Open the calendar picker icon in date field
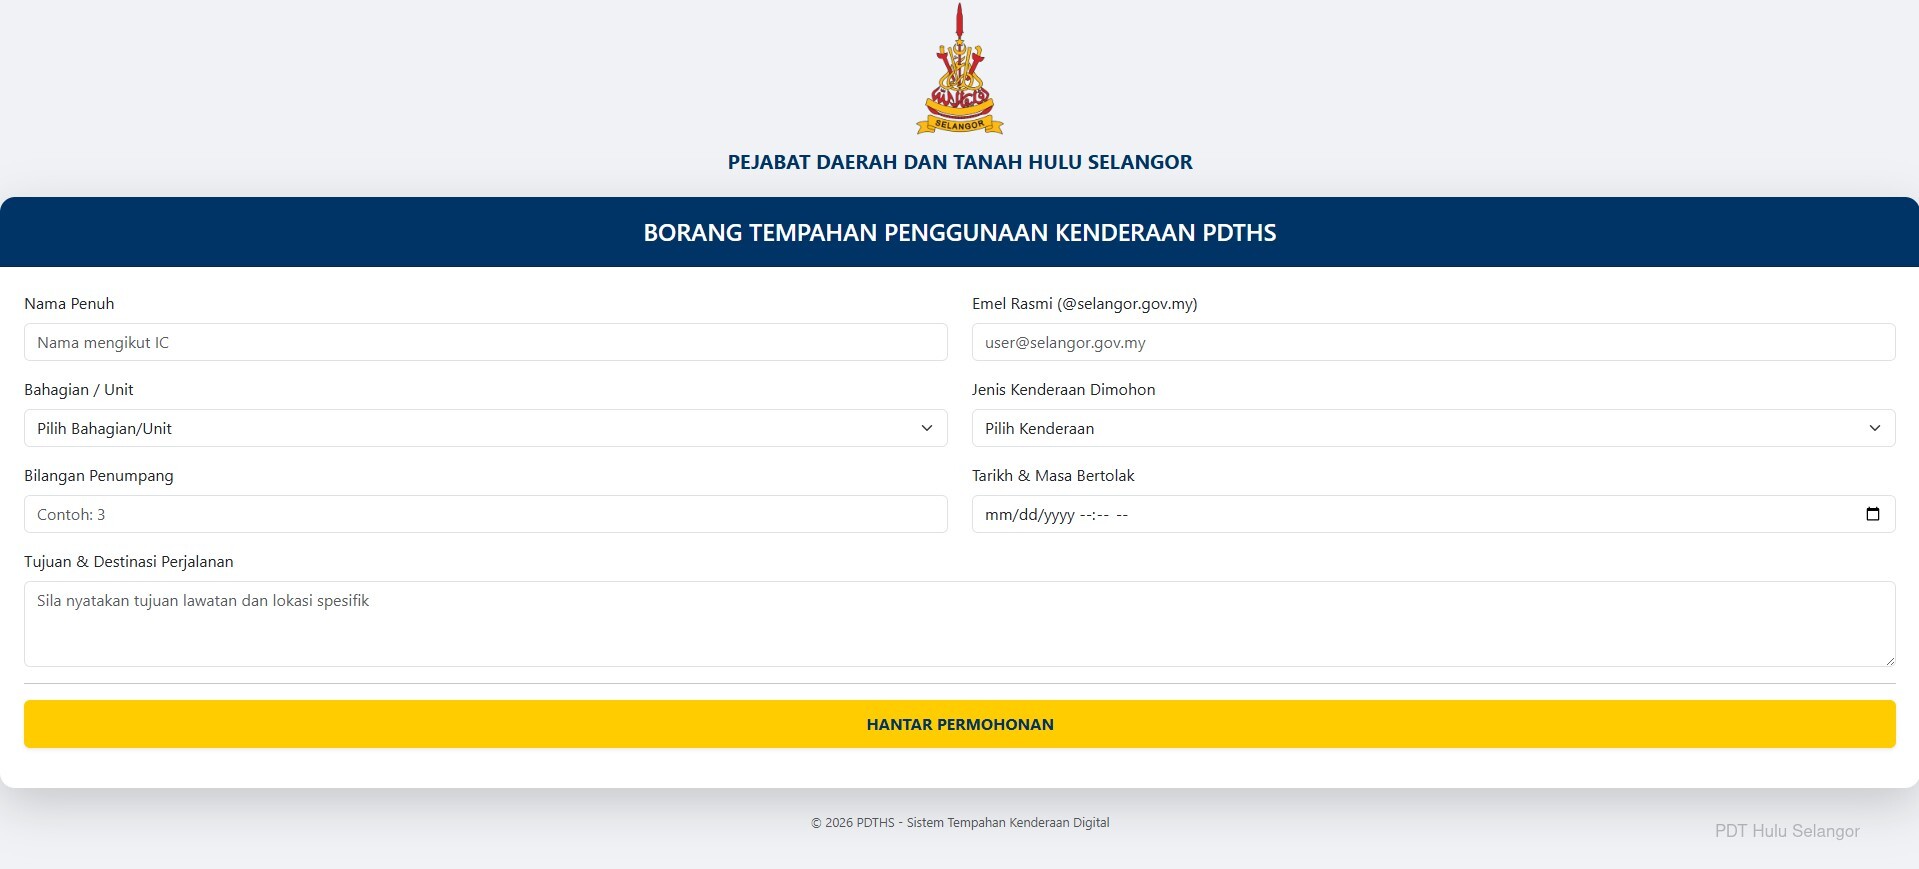Viewport: 1919px width, 869px height. [1873, 514]
